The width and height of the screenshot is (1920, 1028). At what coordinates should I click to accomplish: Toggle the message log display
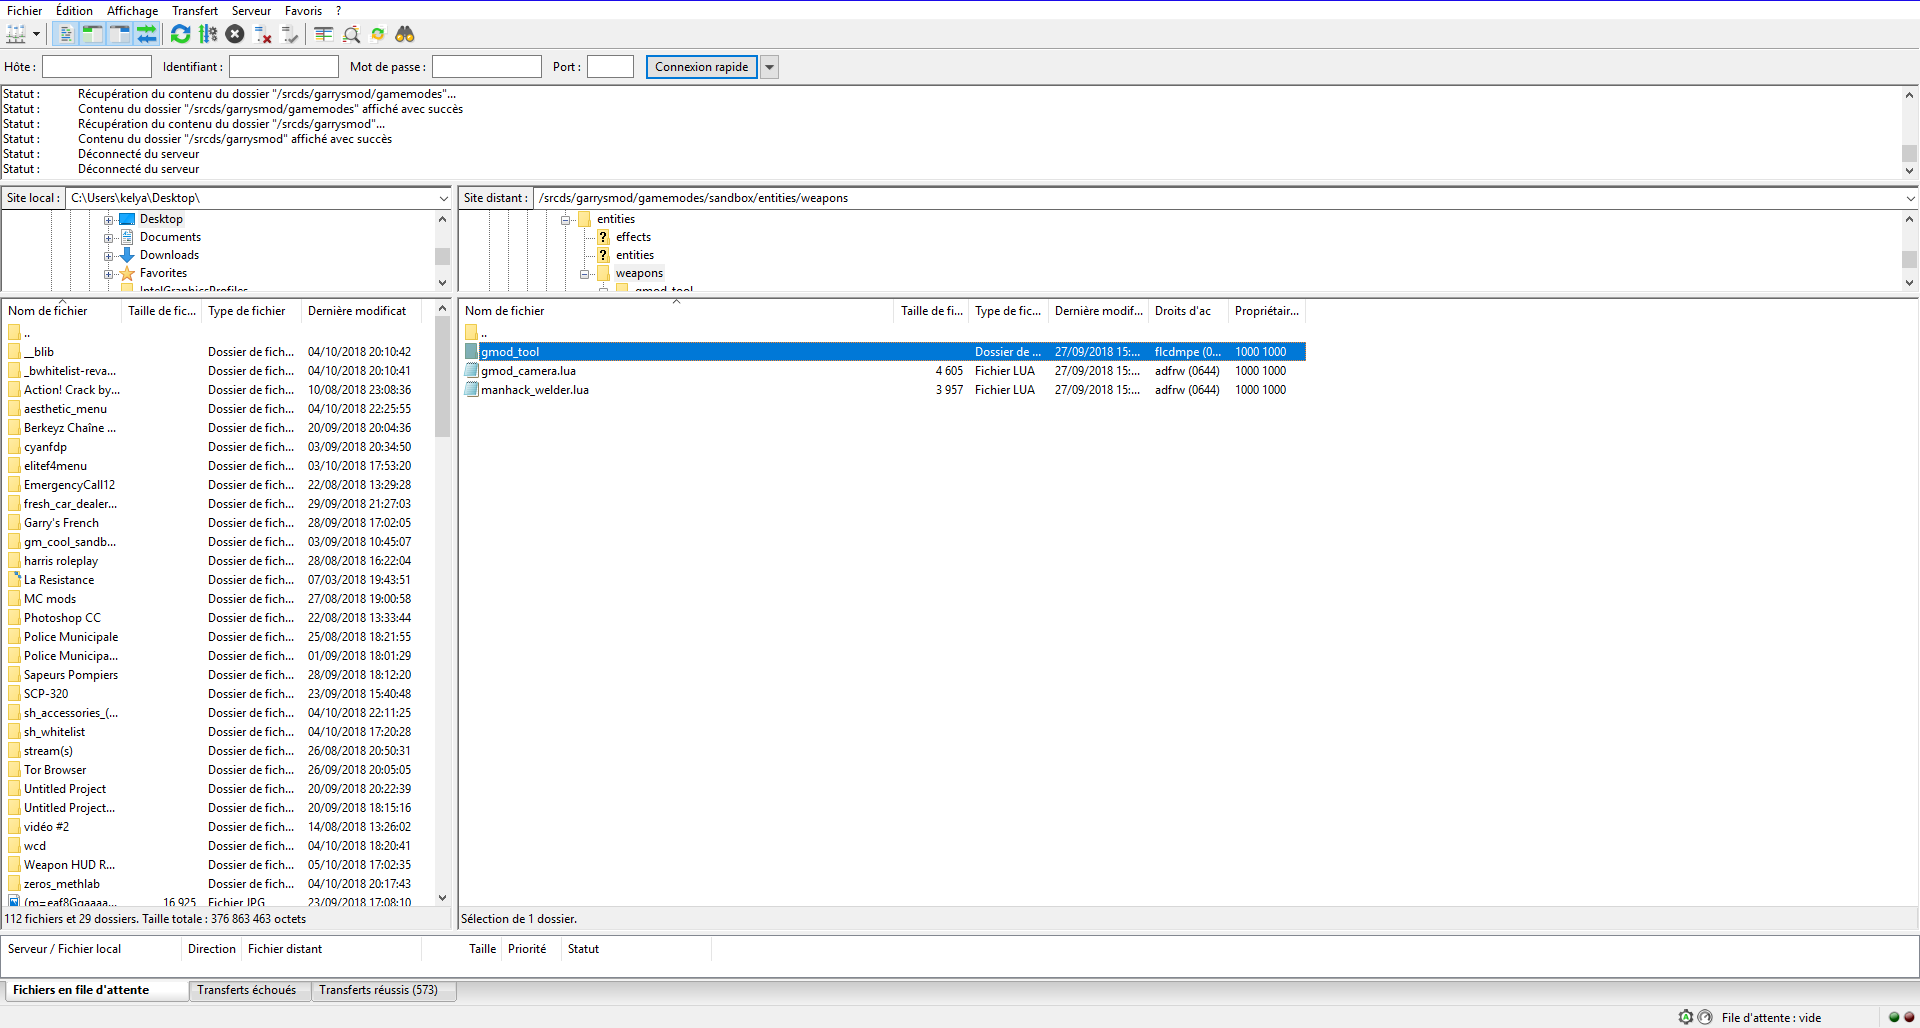(66, 34)
